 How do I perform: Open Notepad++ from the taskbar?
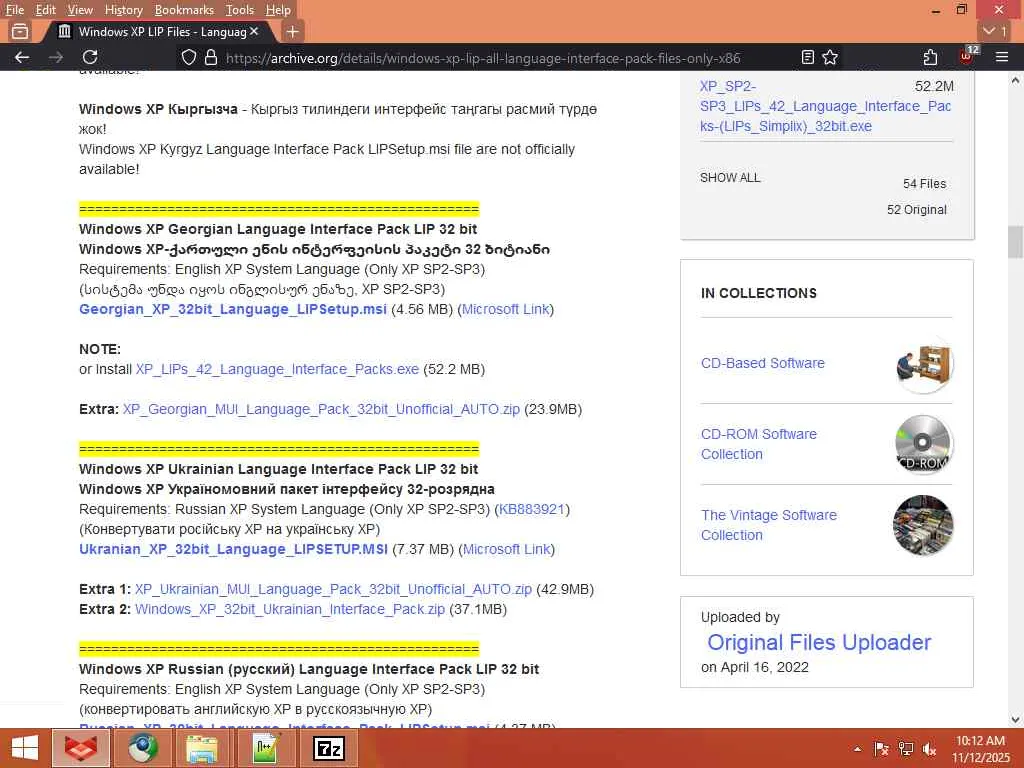point(265,748)
